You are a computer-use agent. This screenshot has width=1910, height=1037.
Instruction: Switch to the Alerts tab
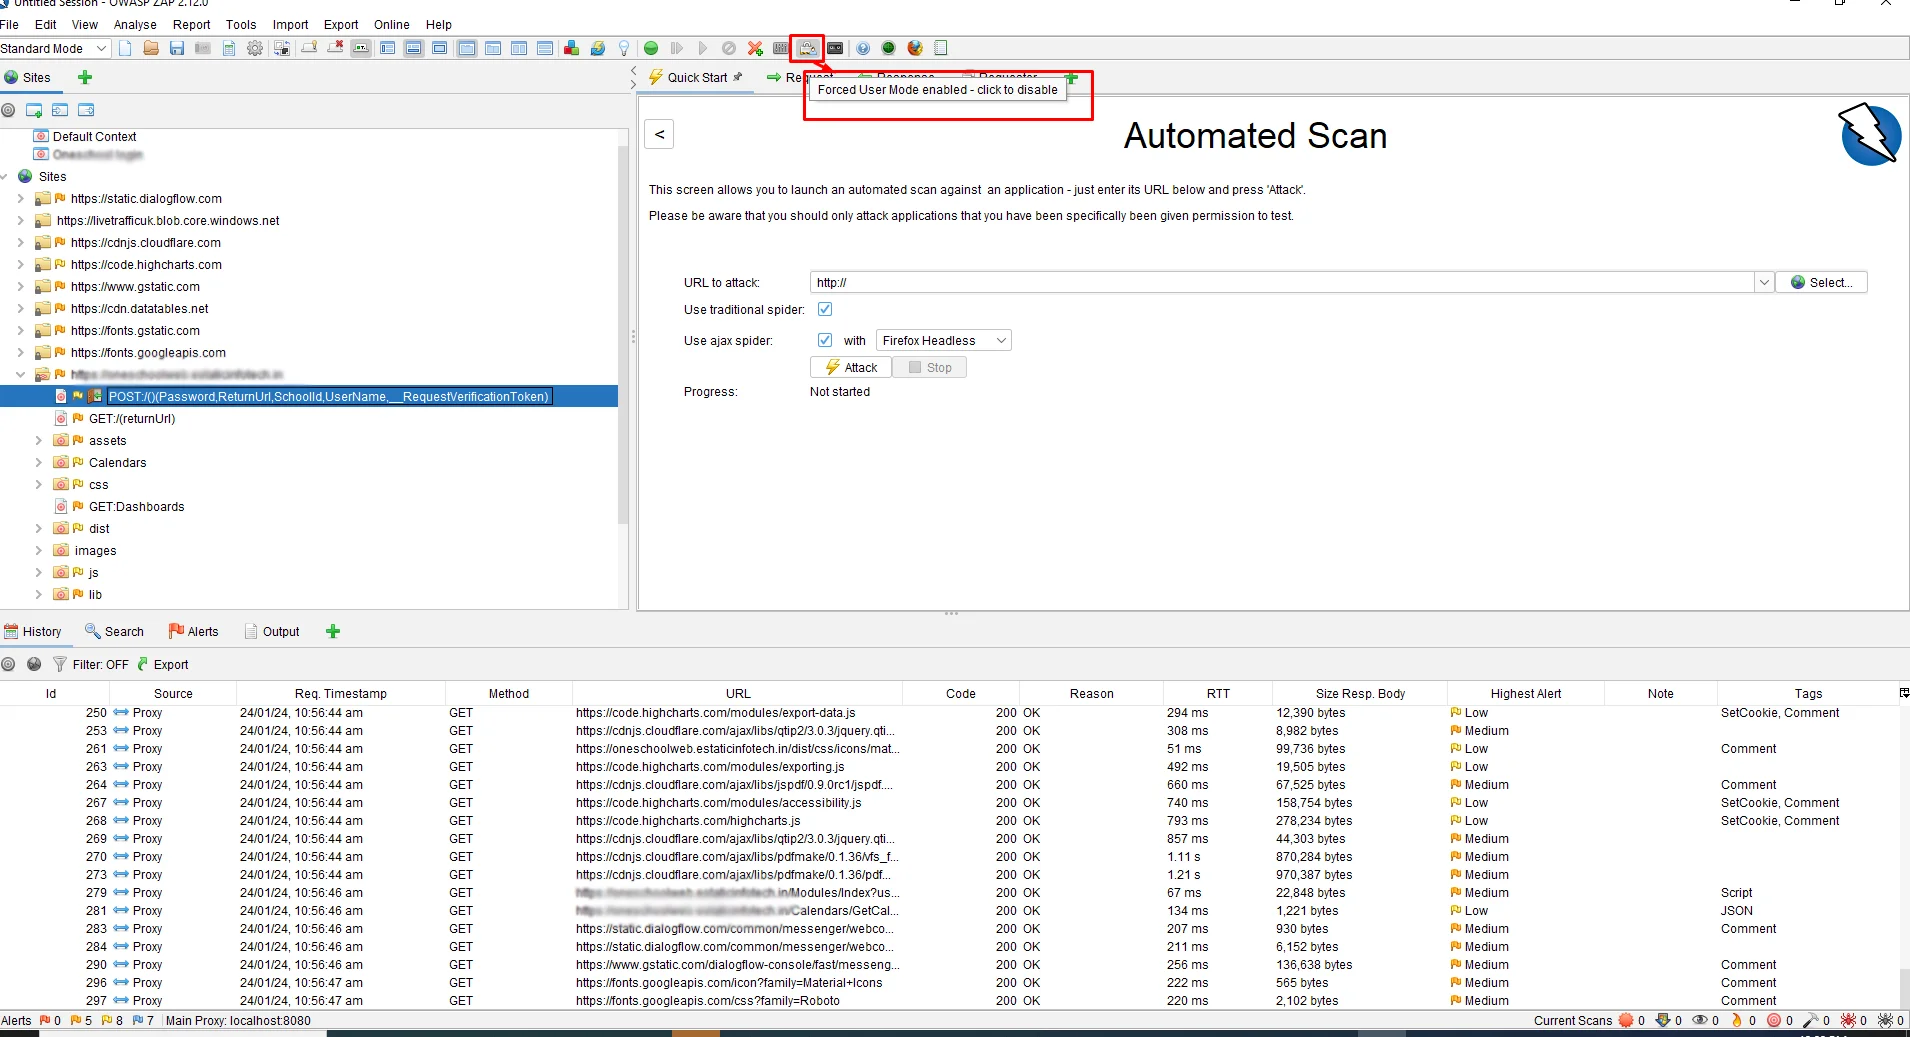click(194, 631)
